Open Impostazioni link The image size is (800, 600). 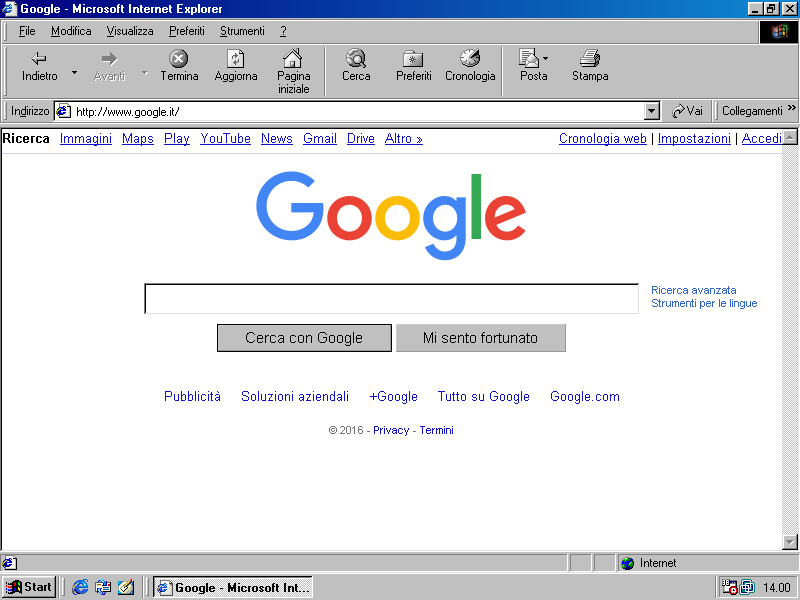(694, 139)
